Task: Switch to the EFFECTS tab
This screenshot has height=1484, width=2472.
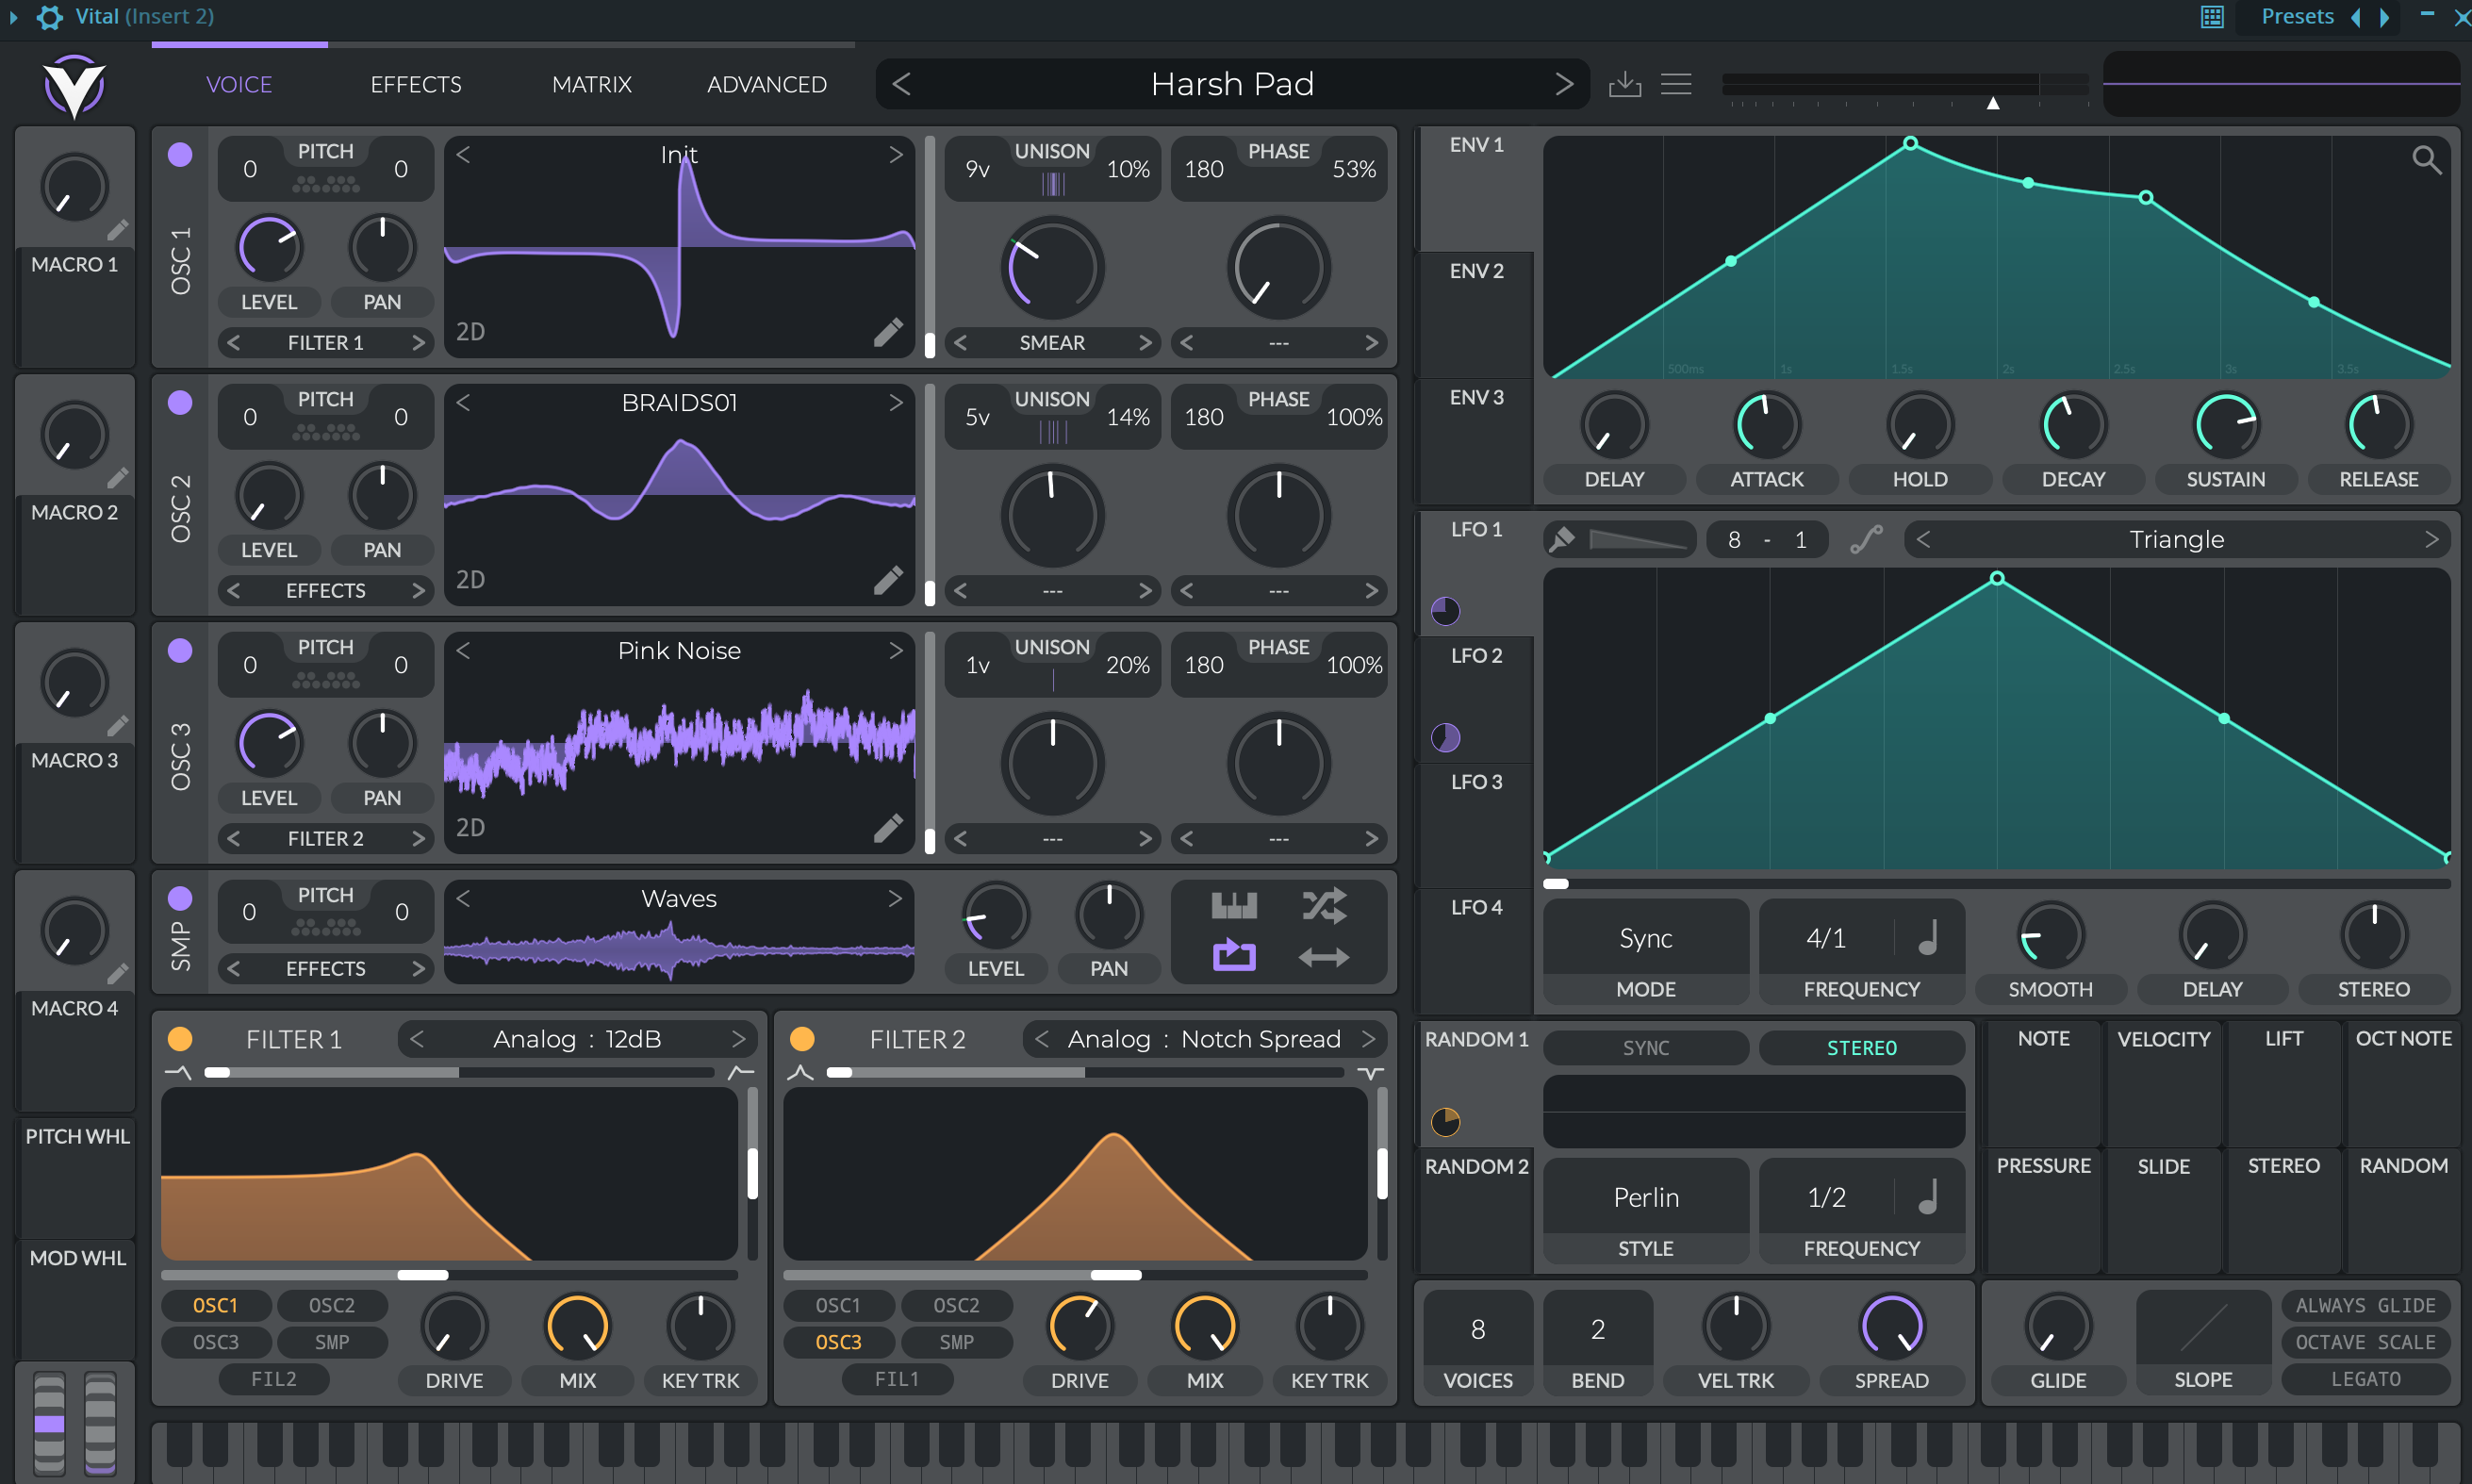Action: (x=416, y=84)
